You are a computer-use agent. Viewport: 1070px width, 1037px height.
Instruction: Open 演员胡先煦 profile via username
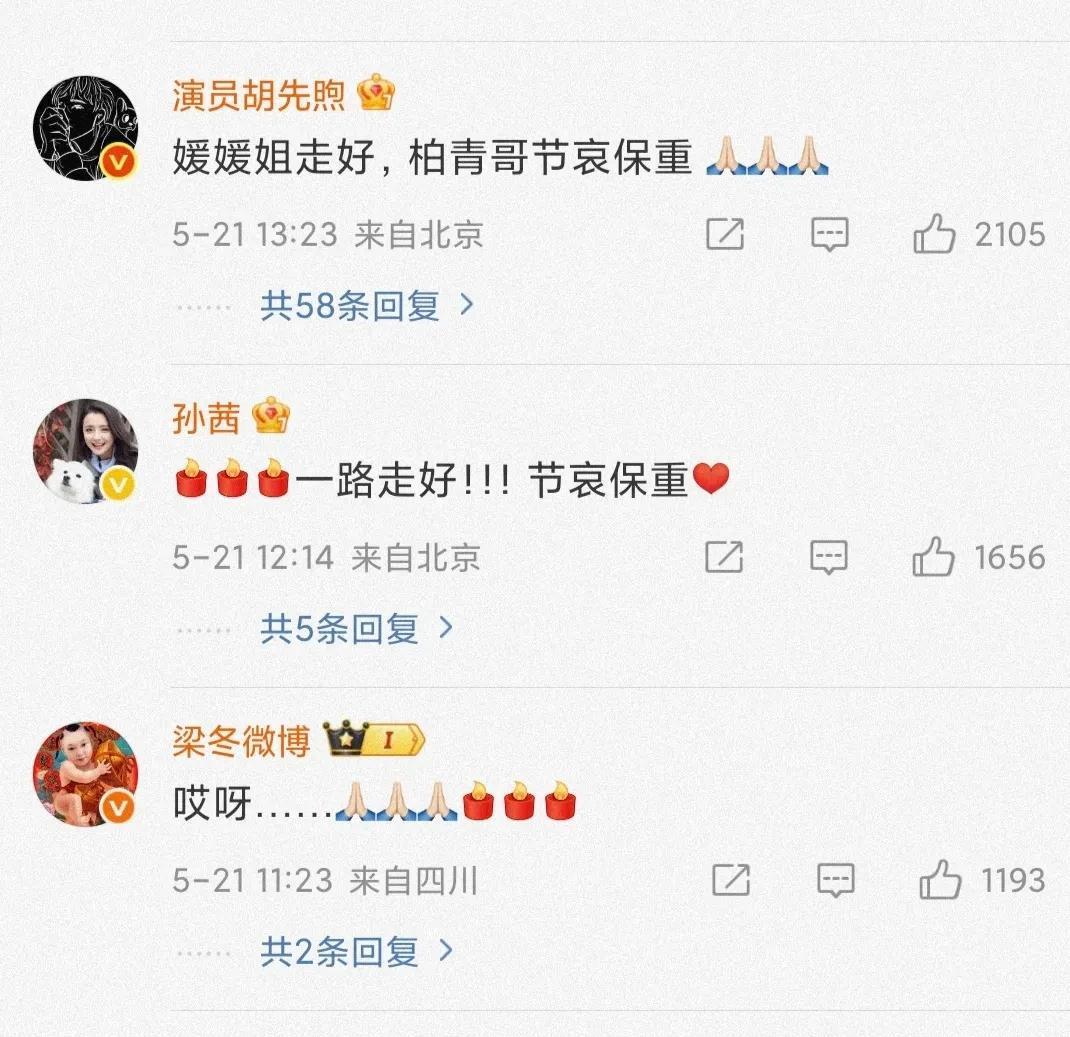[259, 94]
